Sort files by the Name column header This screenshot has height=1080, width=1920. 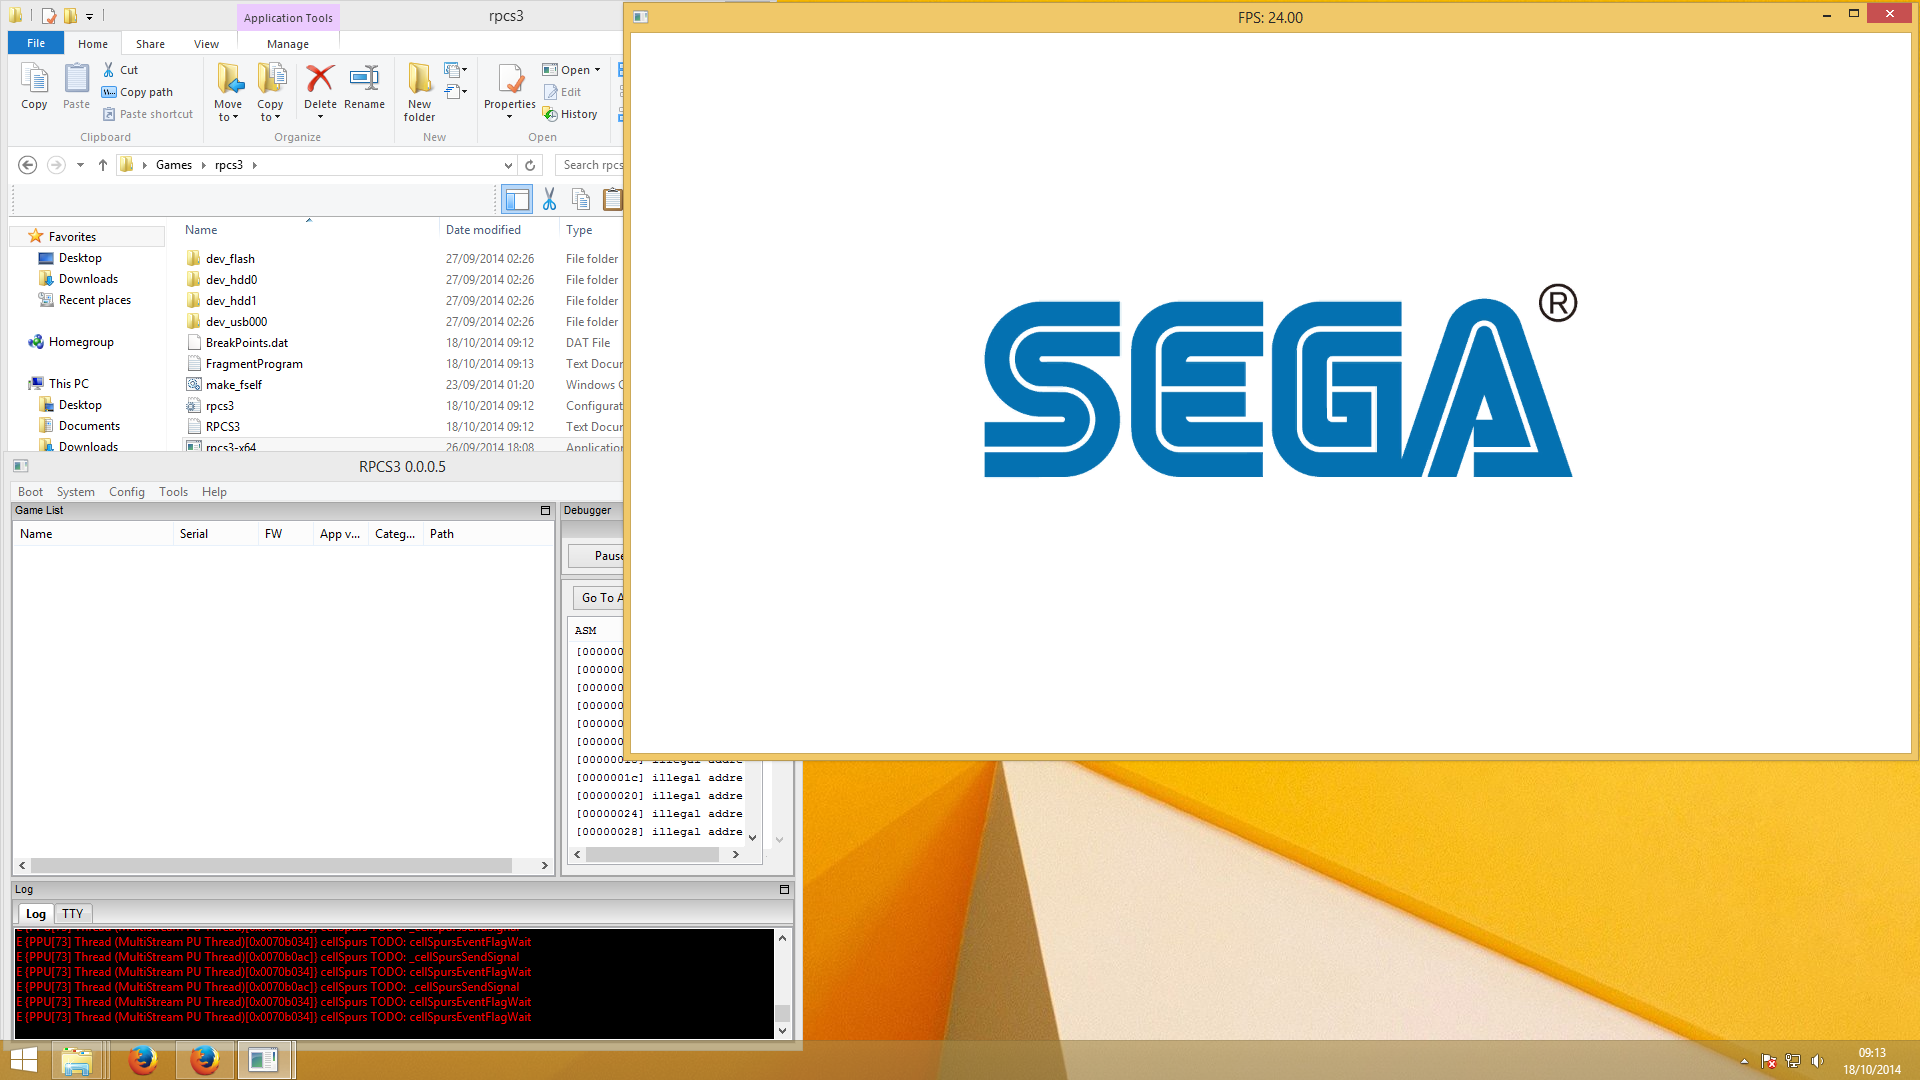(201, 230)
